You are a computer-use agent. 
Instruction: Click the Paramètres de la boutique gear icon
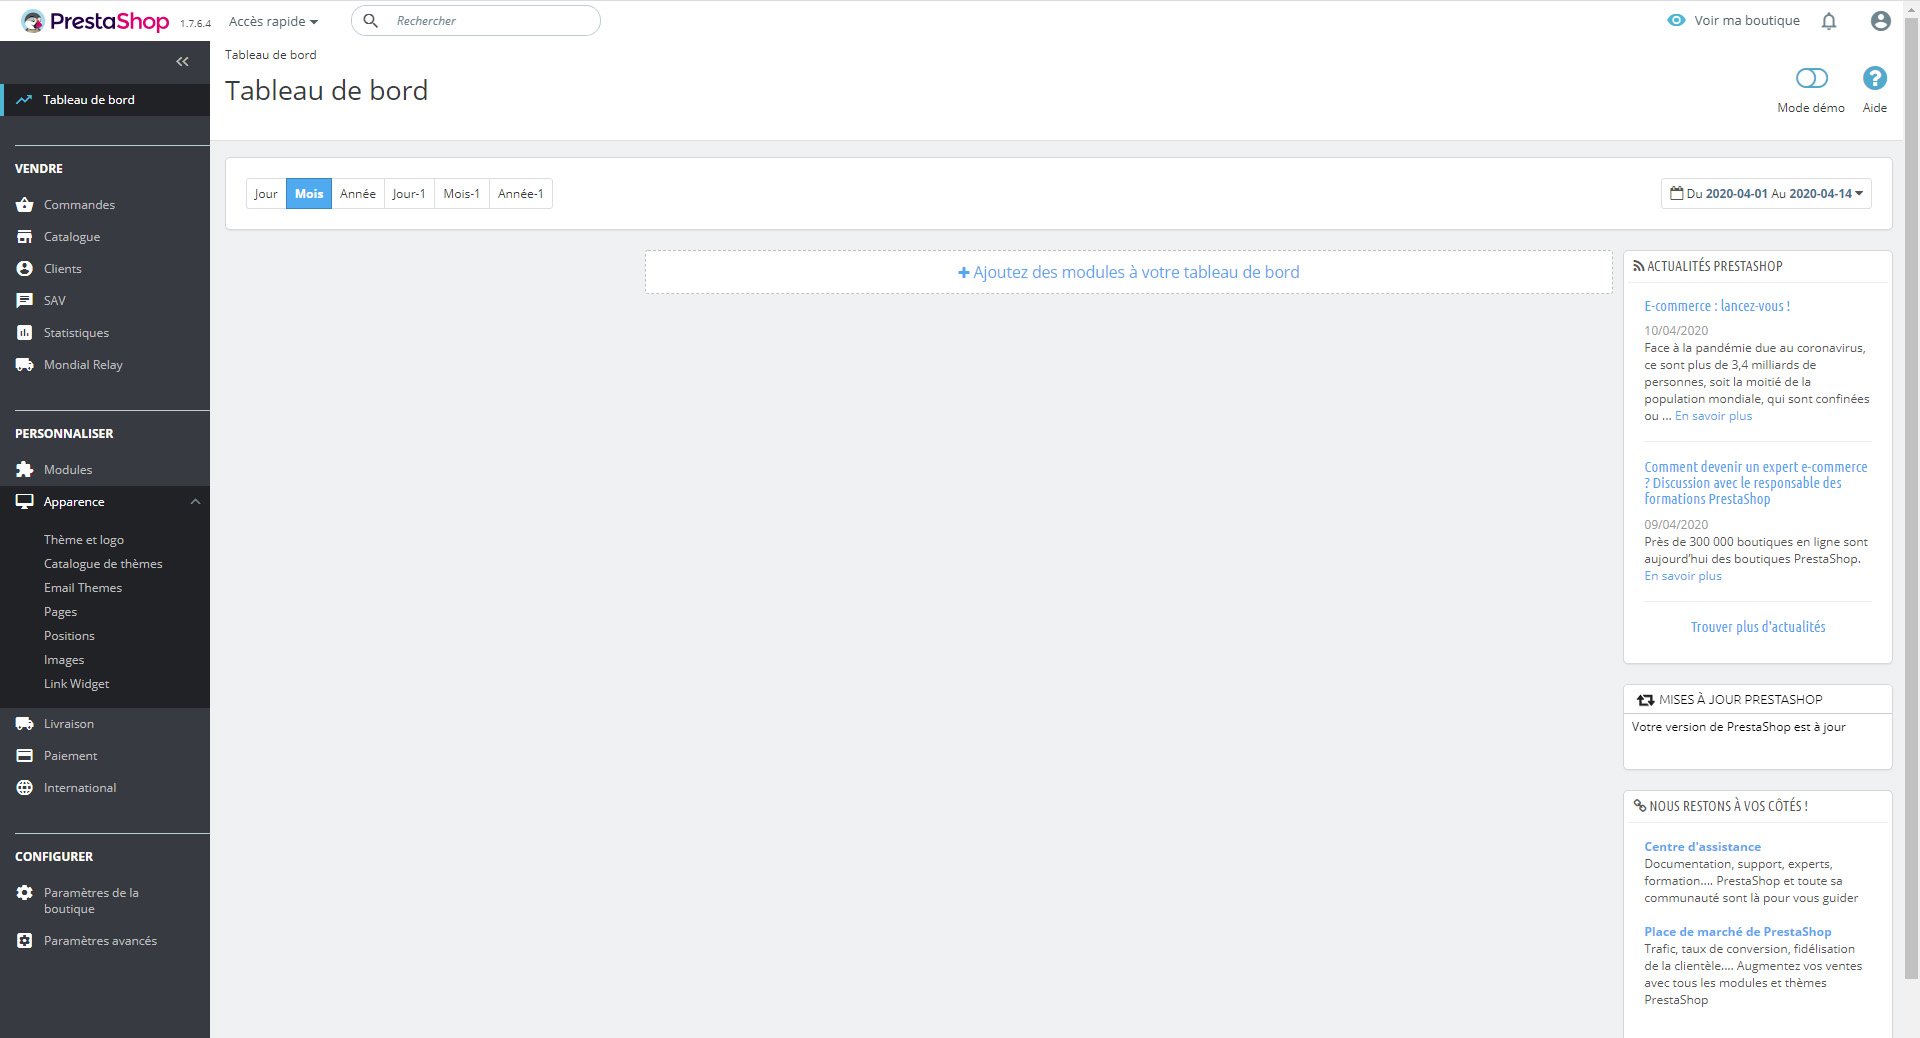(25, 893)
